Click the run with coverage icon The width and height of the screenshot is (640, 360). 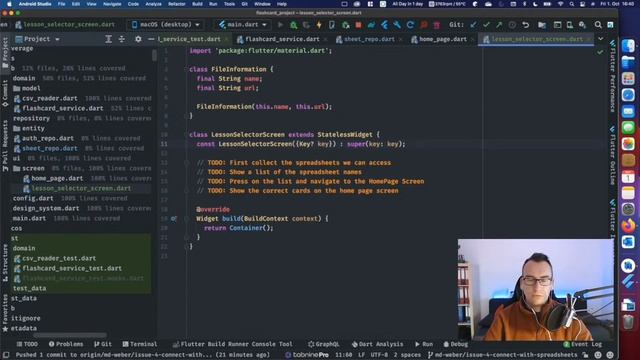point(306,25)
